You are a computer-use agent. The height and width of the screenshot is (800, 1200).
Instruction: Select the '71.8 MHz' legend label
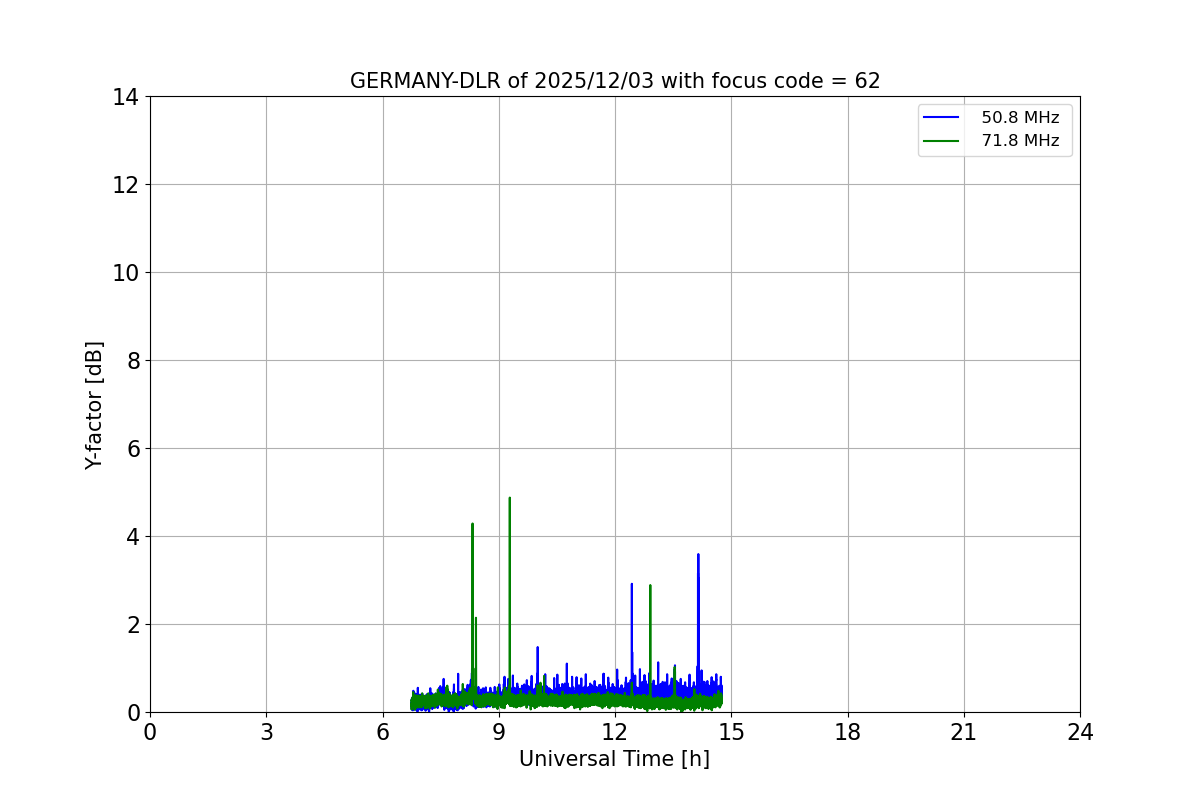(1020, 141)
